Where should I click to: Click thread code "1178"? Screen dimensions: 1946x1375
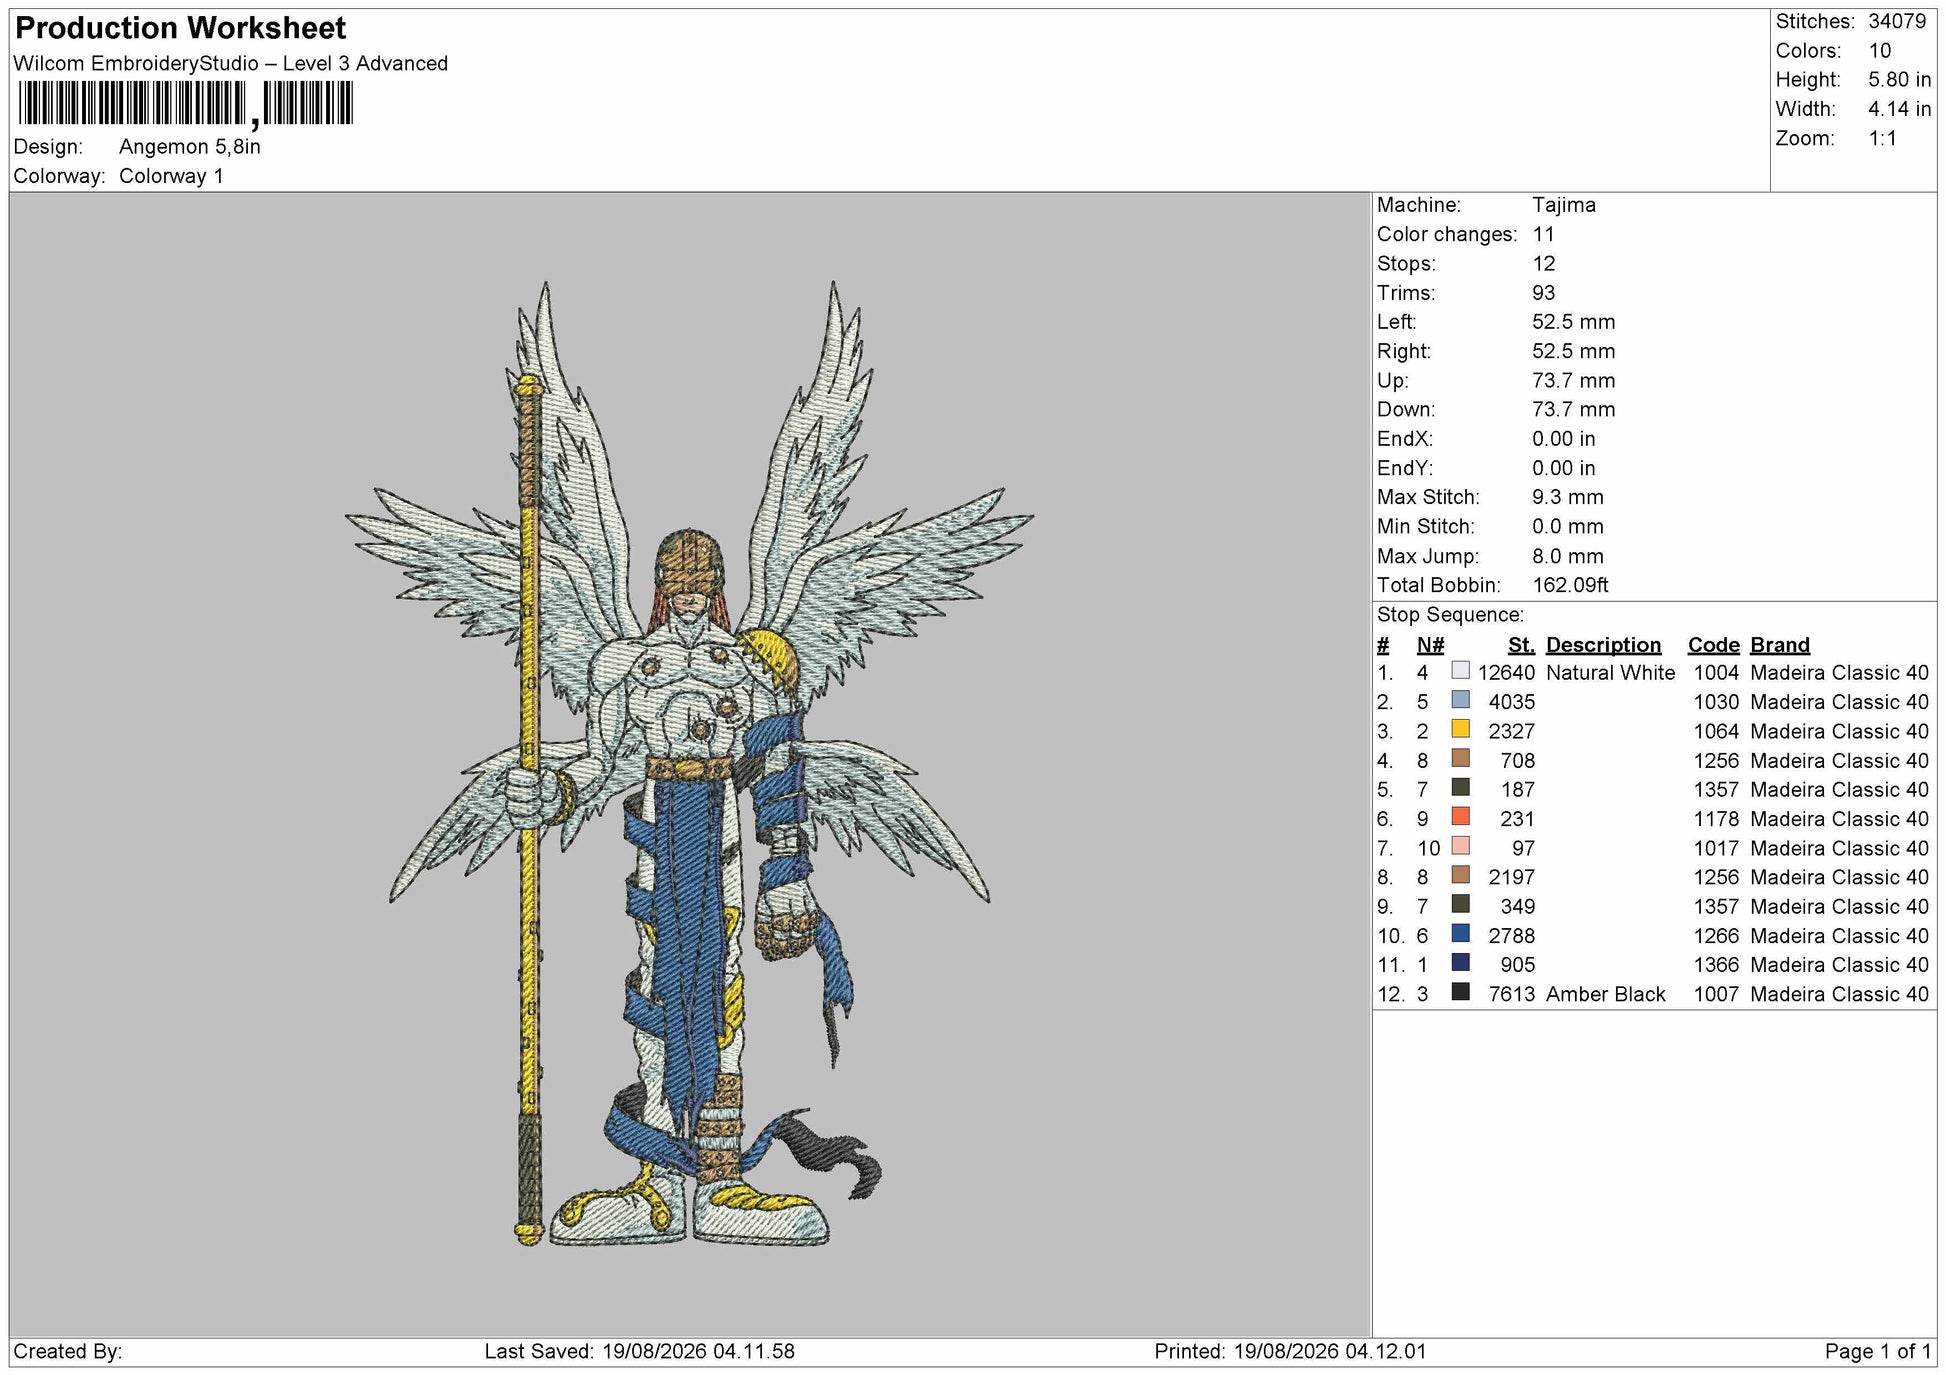click(x=1716, y=819)
